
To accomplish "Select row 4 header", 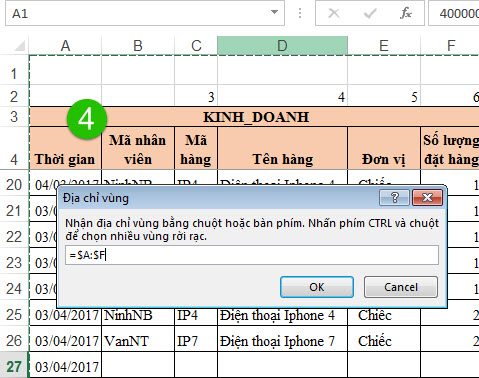I will coord(14,148).
